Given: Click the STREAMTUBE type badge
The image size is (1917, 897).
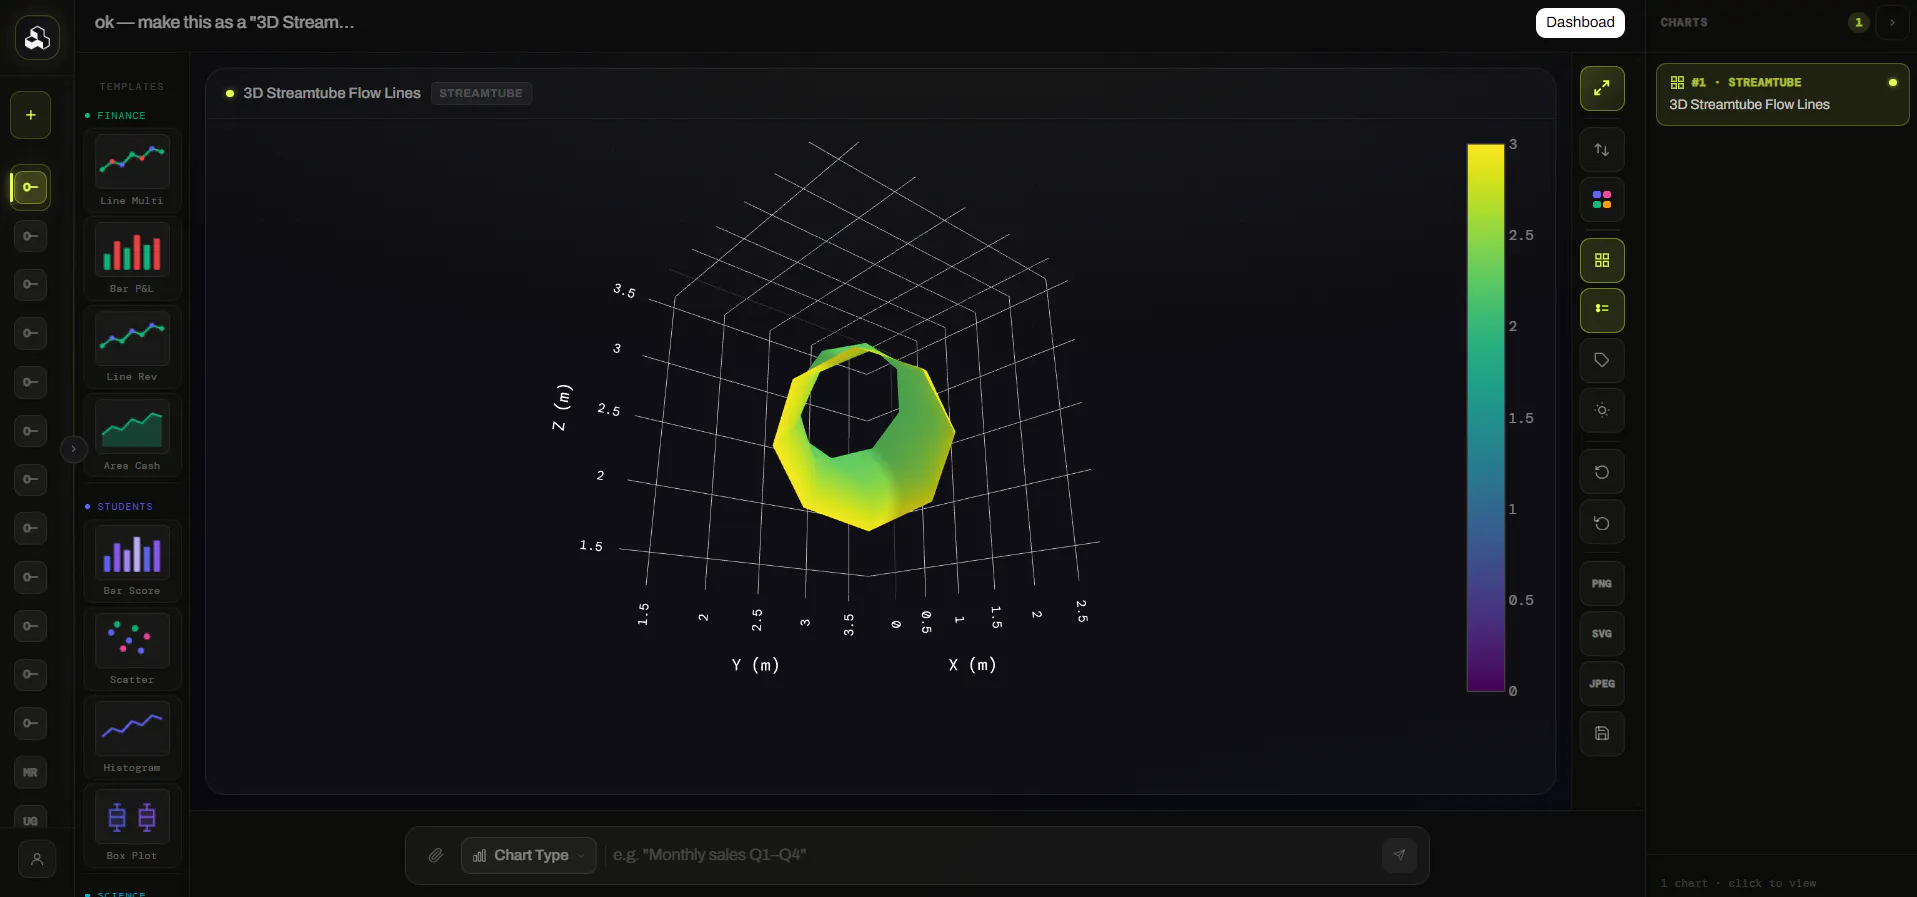Looking at the screenshot, I should tap(481, 93).
